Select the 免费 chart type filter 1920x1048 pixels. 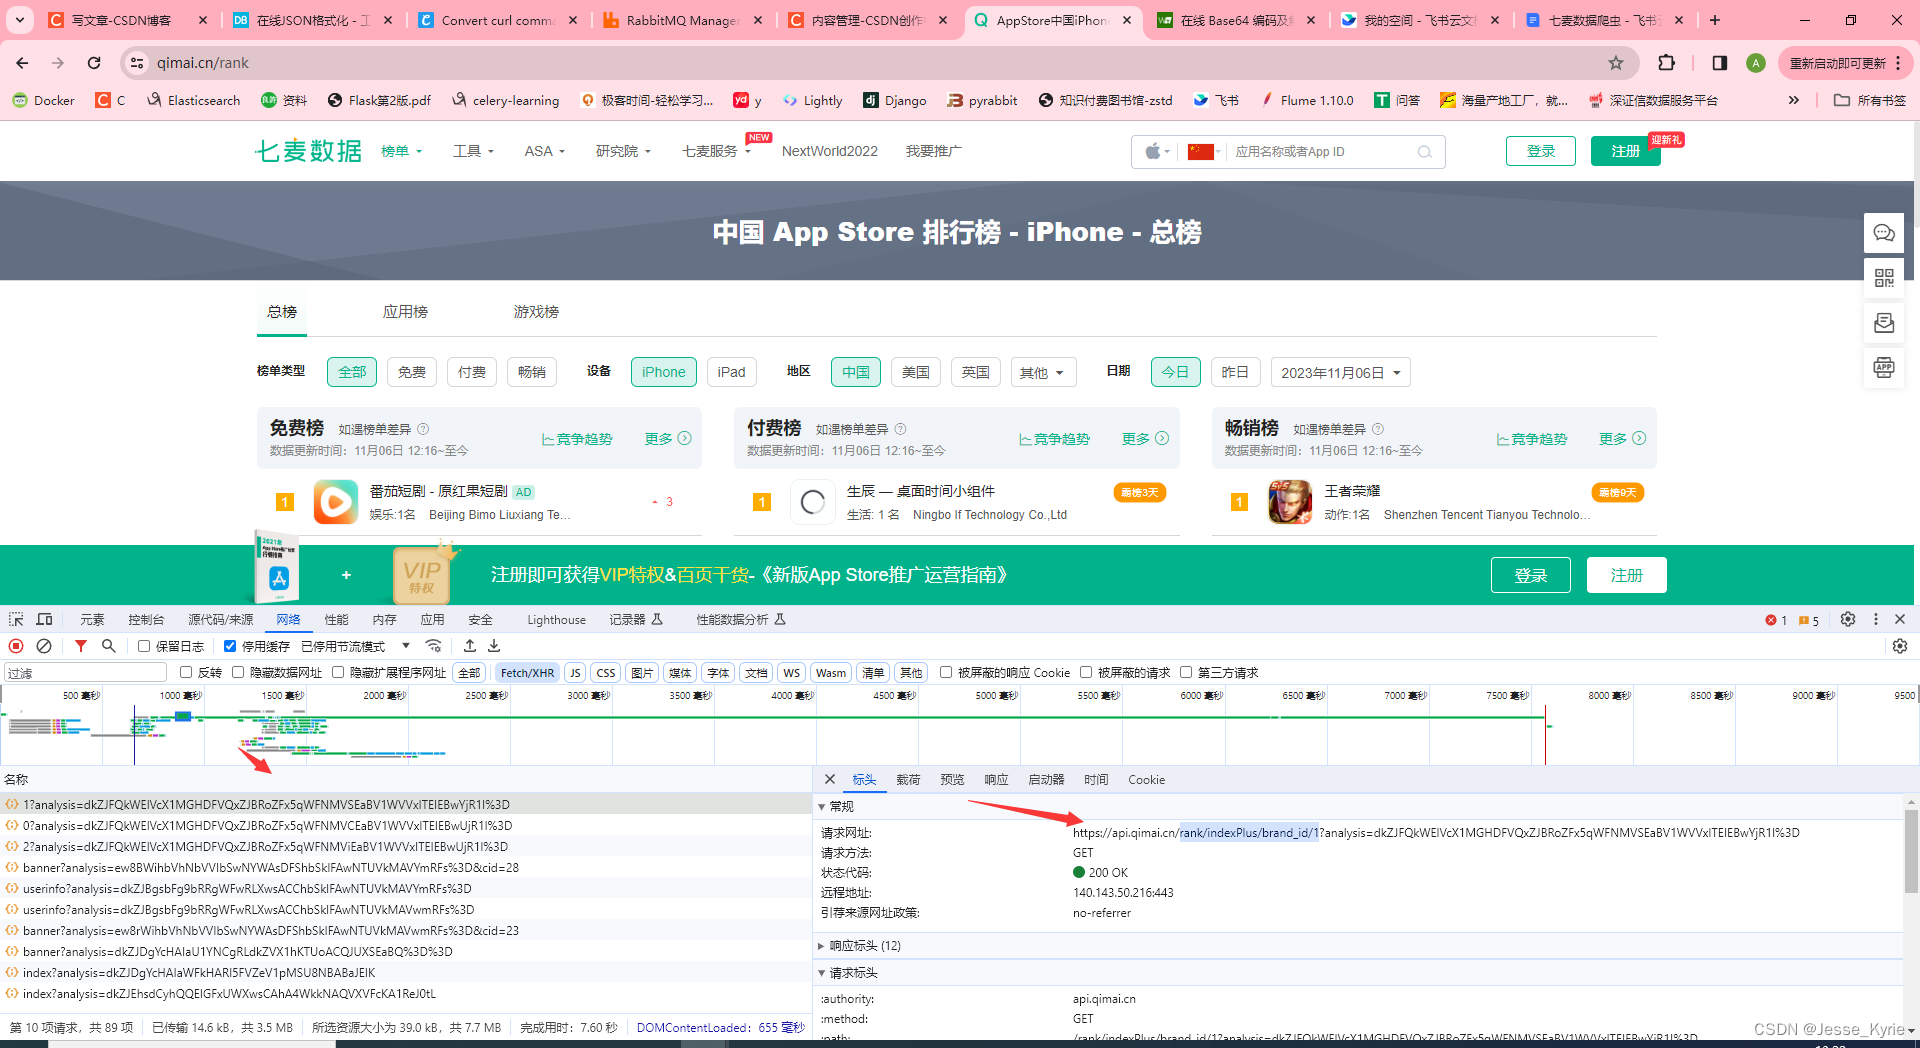click(x=412, y=372)
